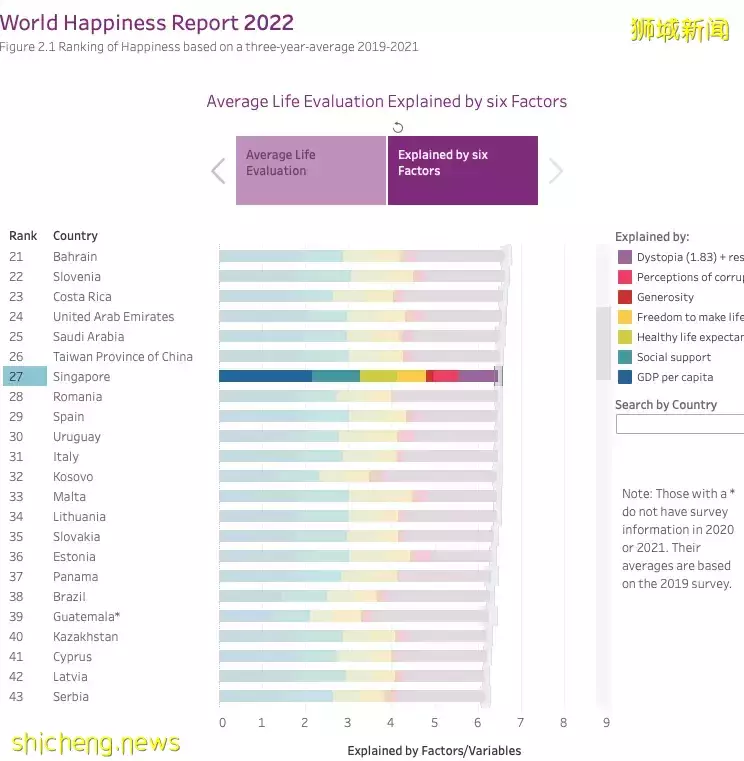Switch to Average Life Evaluation tab
Image resolution: width=744 pixels, height=761 pixels.
tap(310, 171)
